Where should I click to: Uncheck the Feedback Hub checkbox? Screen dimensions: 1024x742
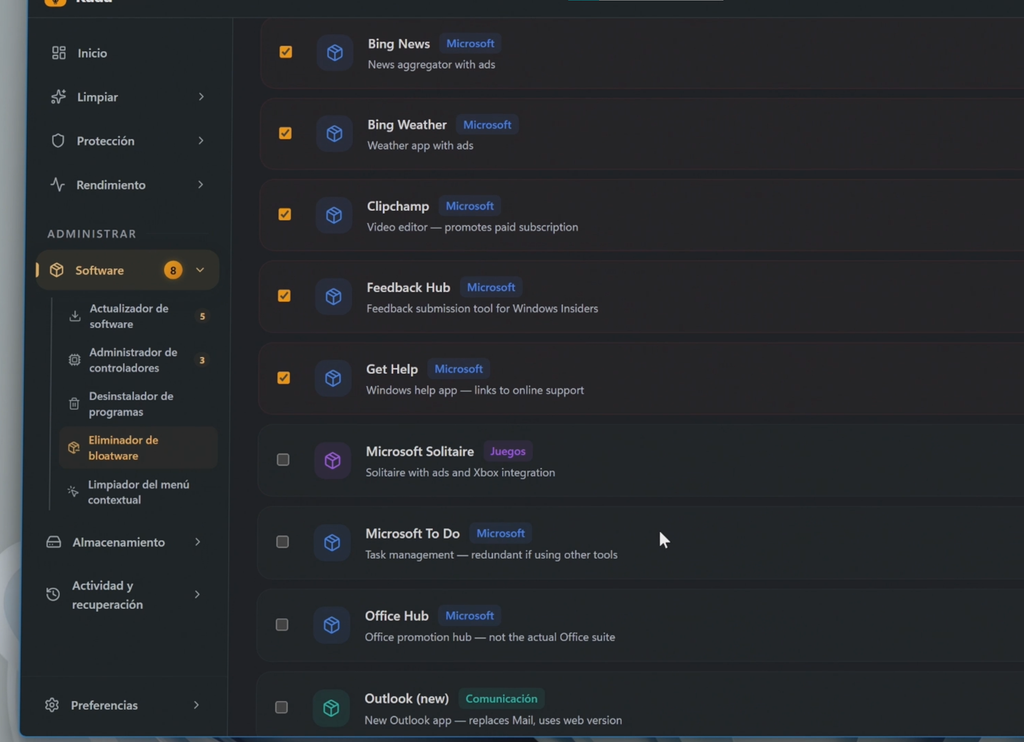coord(284,296)
